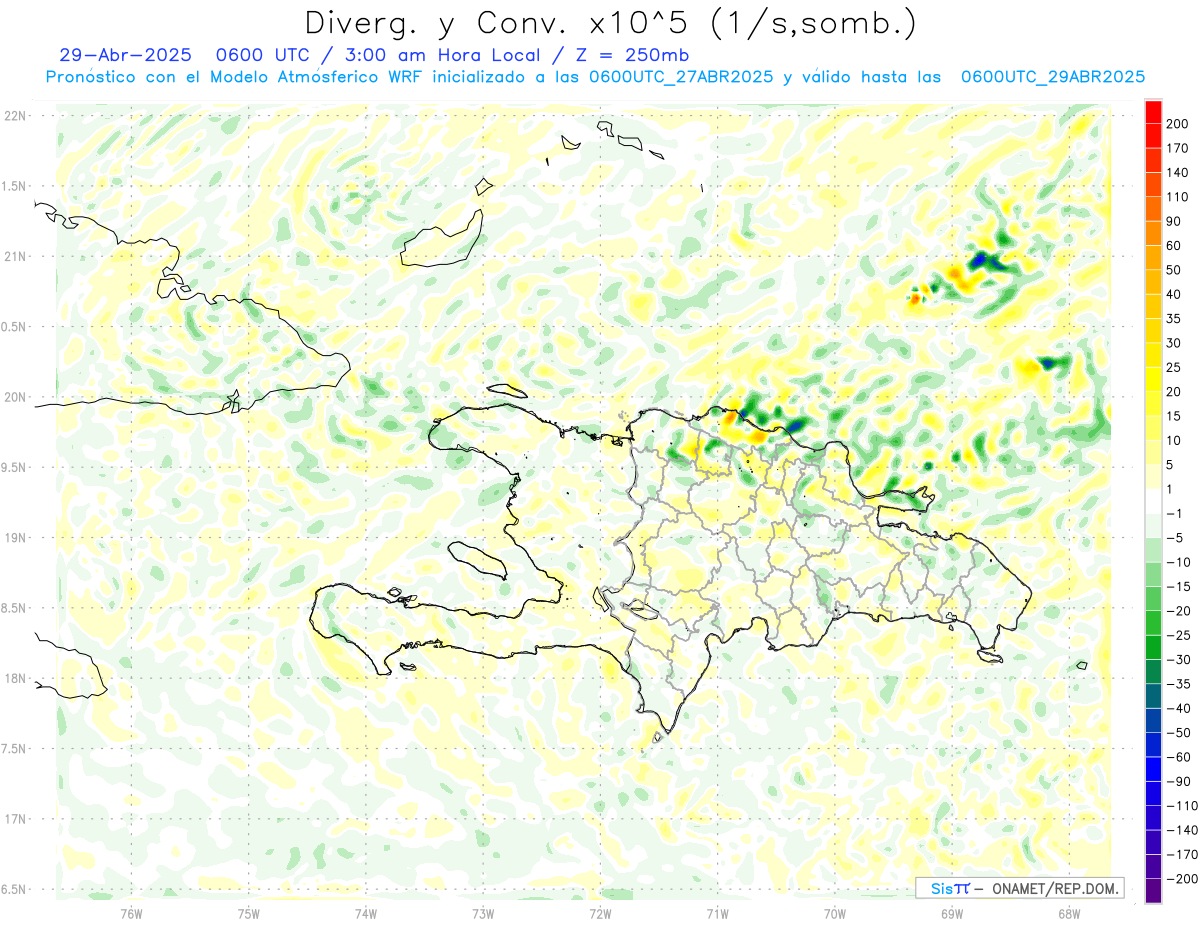Image resolution: width=1200 pixels, height=927 pixels.
Task: Click the white swatch between 1 and -1
Action: pos(1153,501)
